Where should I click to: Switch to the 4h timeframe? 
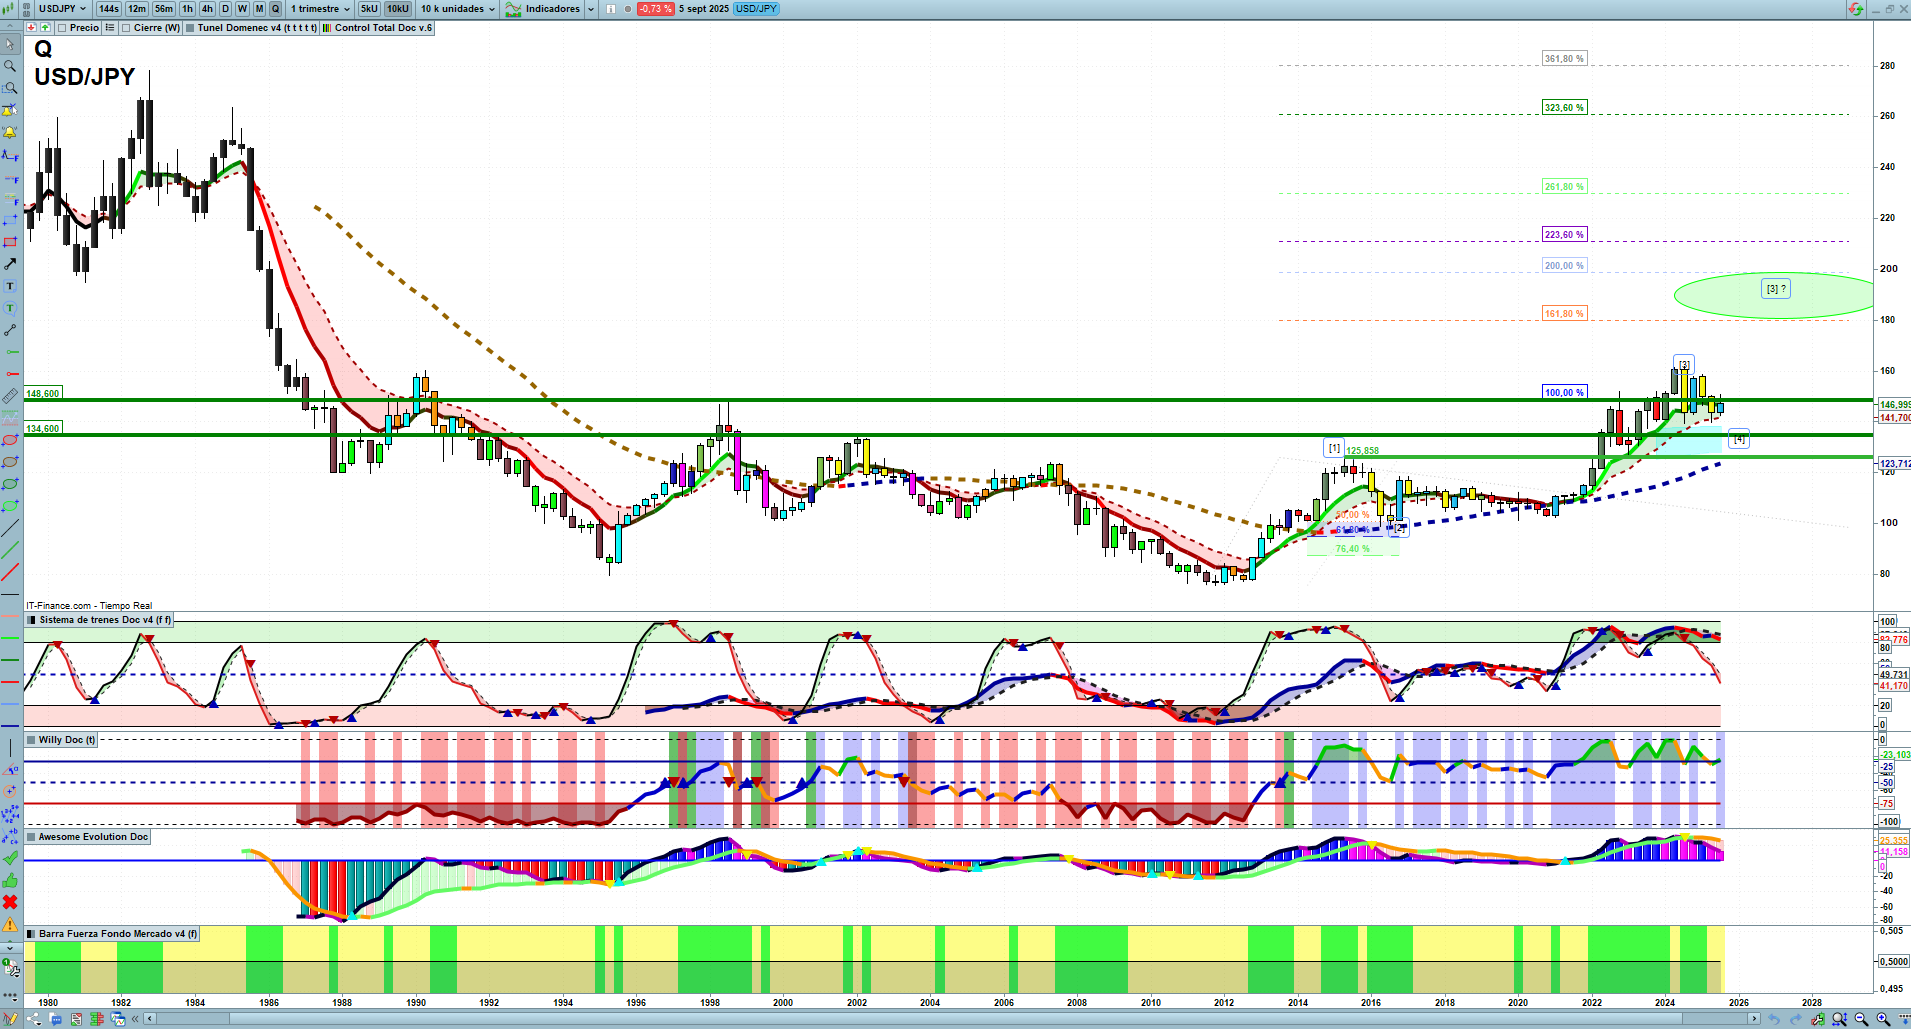[207, 9]
